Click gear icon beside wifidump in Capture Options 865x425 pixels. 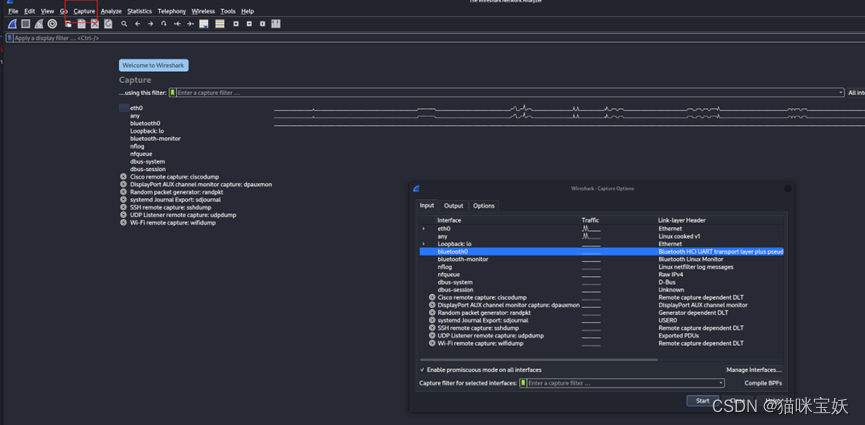point(432,343)
